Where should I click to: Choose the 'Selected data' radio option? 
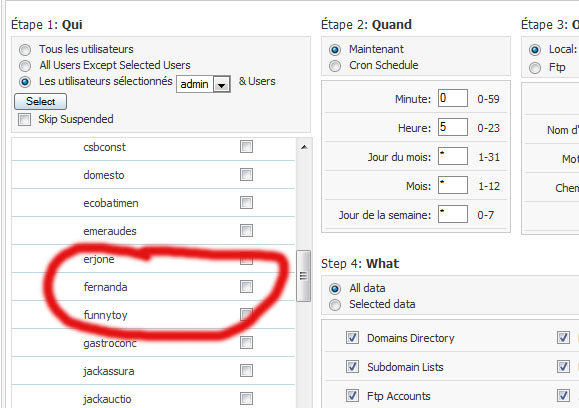point(335,305)
